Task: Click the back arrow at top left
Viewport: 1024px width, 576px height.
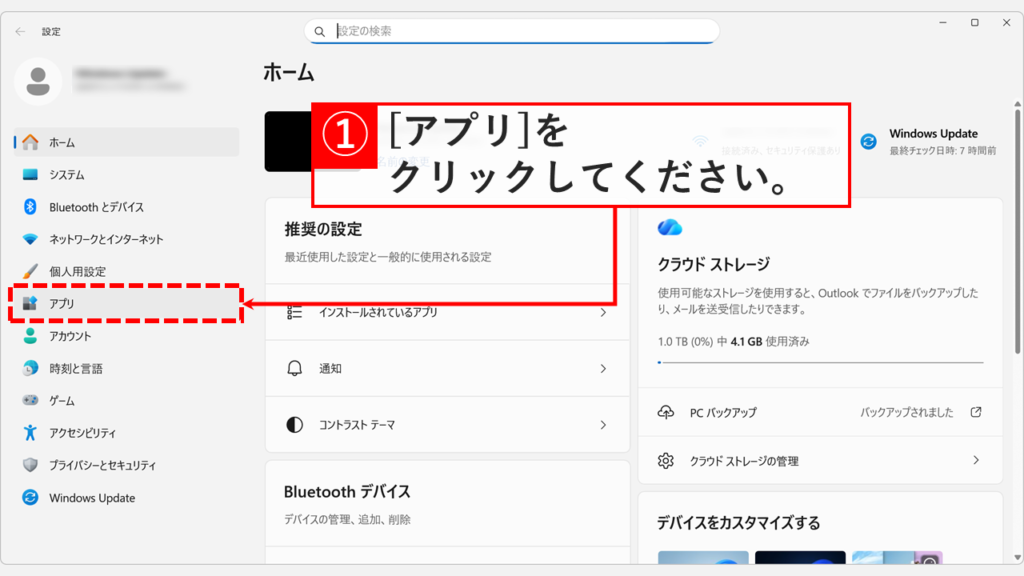Action: pos(20,31)
